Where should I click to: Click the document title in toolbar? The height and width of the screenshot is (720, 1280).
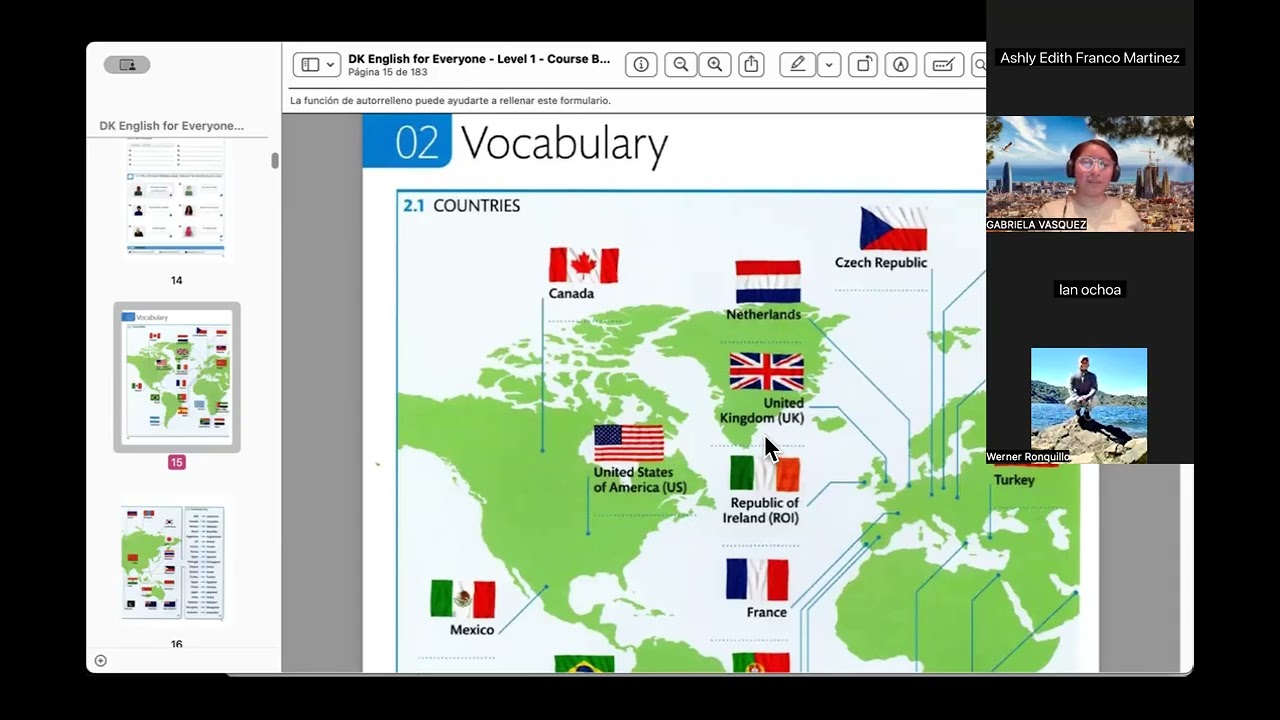point(479,59)
